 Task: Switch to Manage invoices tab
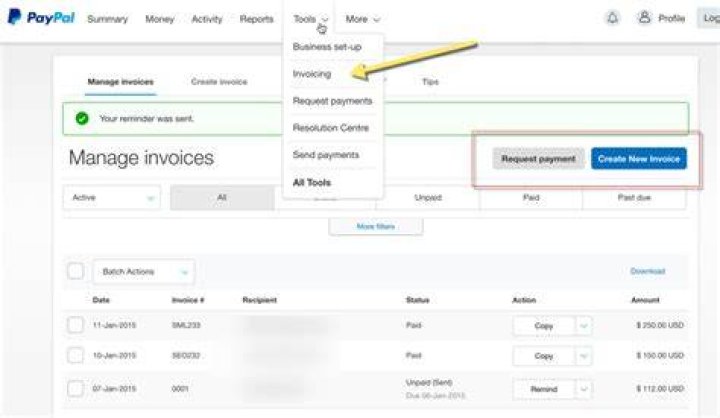(x=120, y=82)
